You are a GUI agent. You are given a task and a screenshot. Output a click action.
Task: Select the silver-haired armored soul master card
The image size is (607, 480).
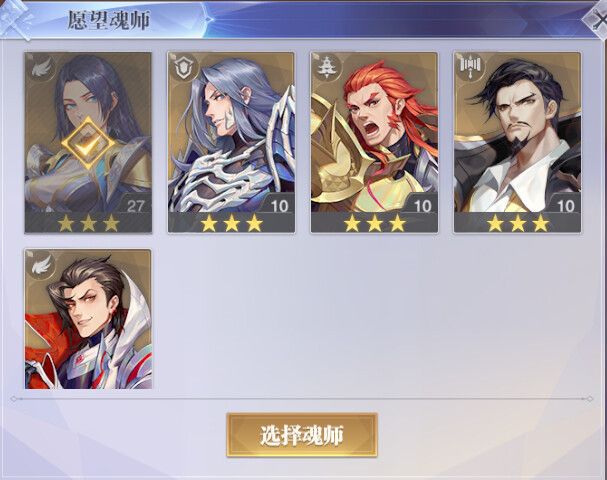coord(231,142)
